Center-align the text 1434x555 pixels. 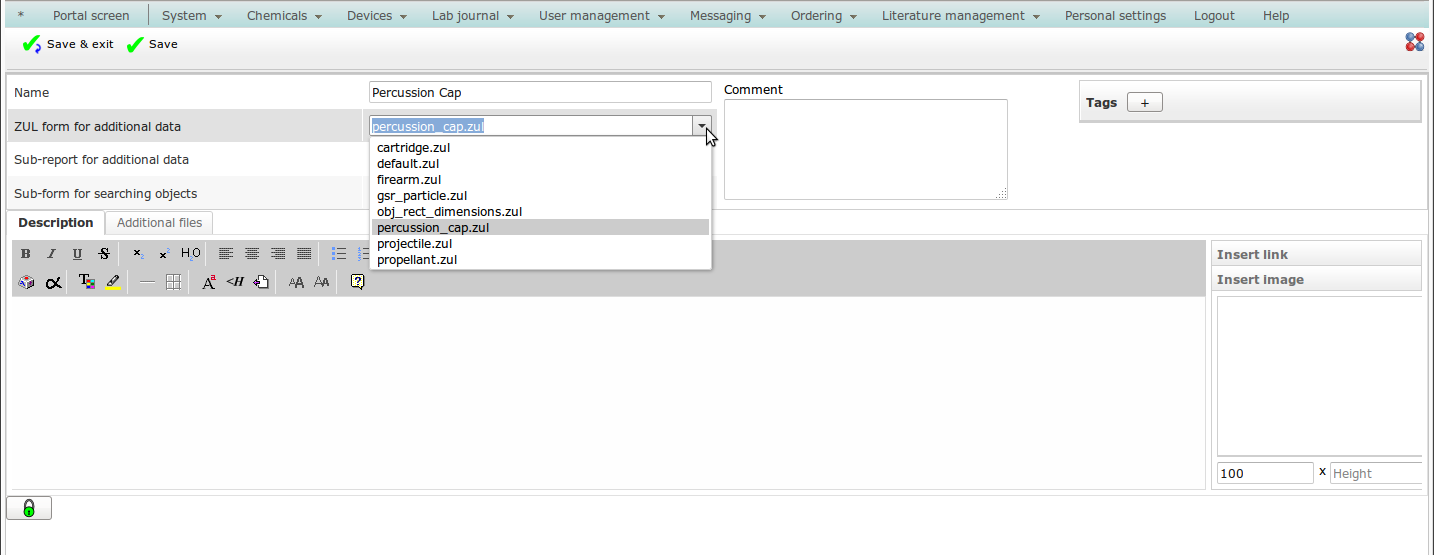pos(252,254)
